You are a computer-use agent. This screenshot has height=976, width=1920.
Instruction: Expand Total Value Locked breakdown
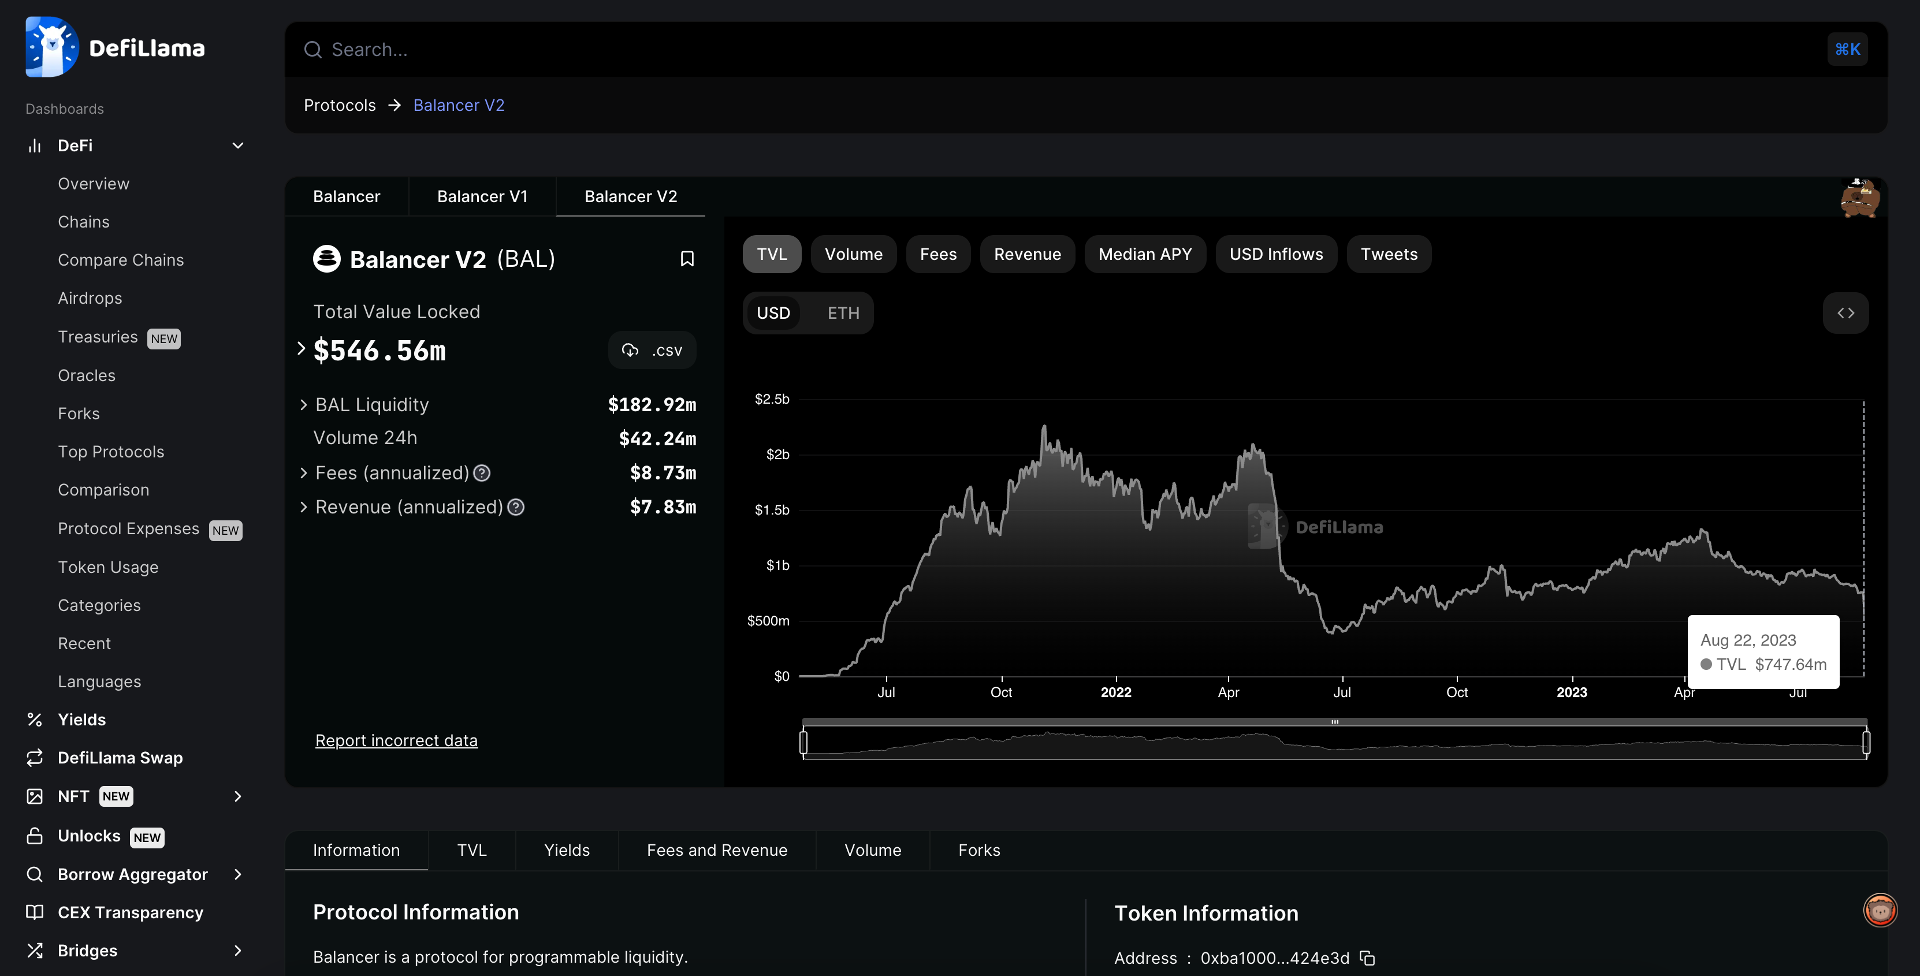point(301,349)
